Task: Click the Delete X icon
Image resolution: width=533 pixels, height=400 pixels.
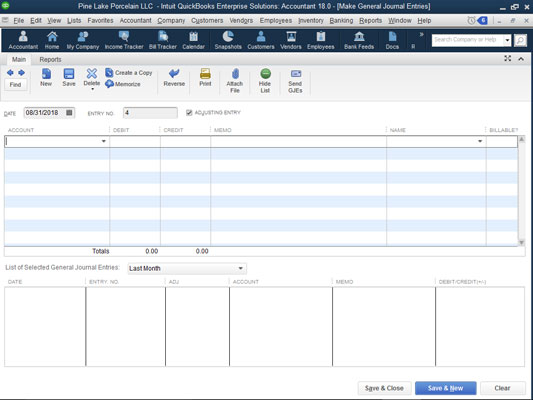Action: [92, 73]
